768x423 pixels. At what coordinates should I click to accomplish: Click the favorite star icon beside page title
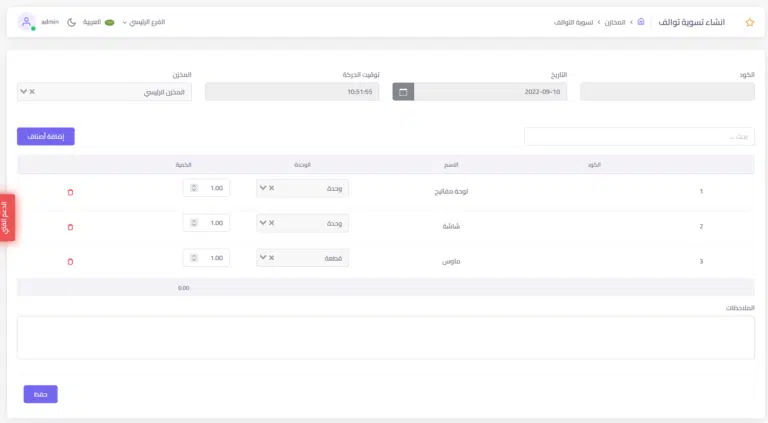click(750, 22)
